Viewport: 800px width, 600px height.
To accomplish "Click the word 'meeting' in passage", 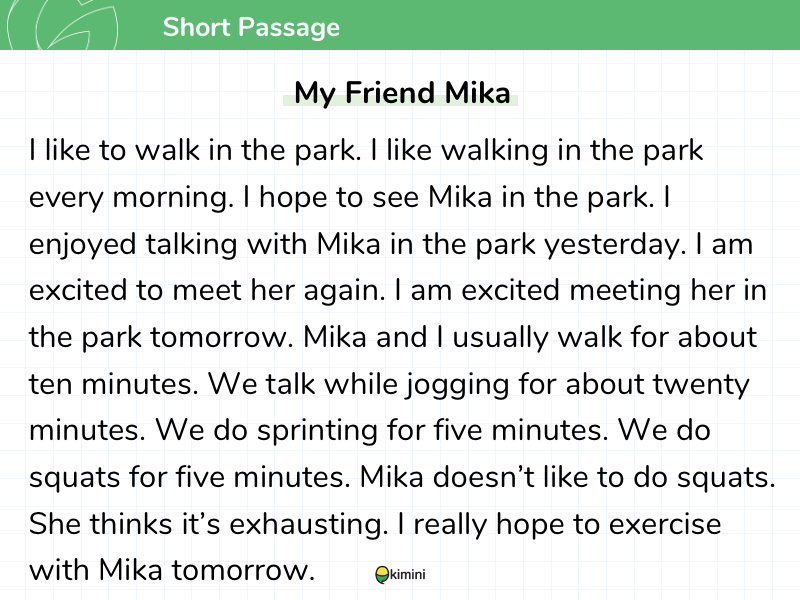I will 625,291.
